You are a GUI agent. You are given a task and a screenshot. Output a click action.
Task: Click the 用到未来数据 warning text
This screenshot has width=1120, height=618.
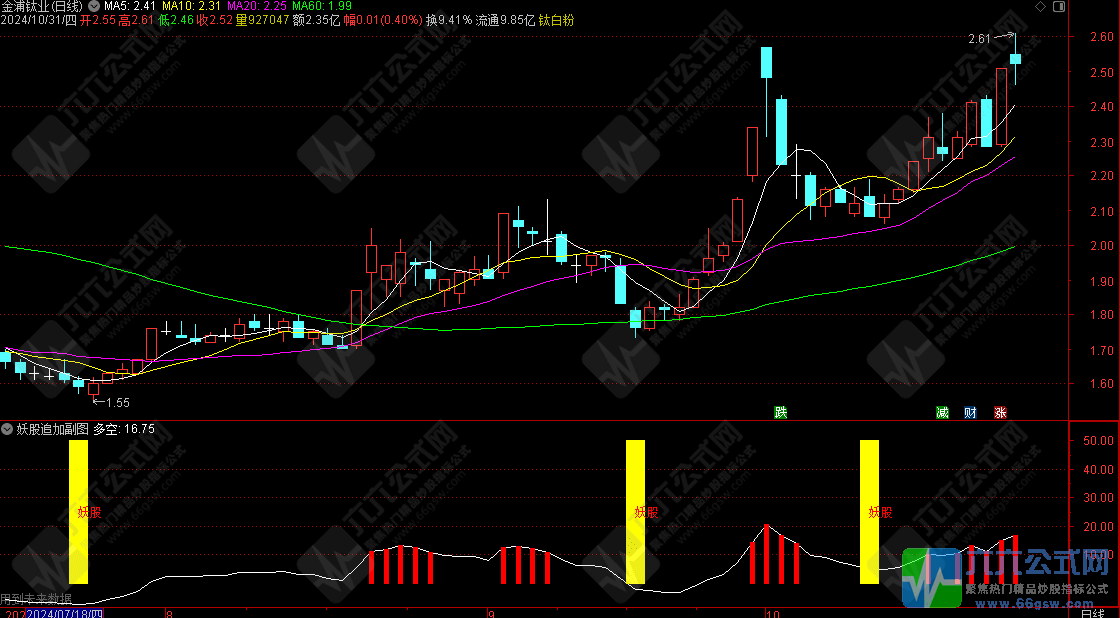tap(36, 599)
